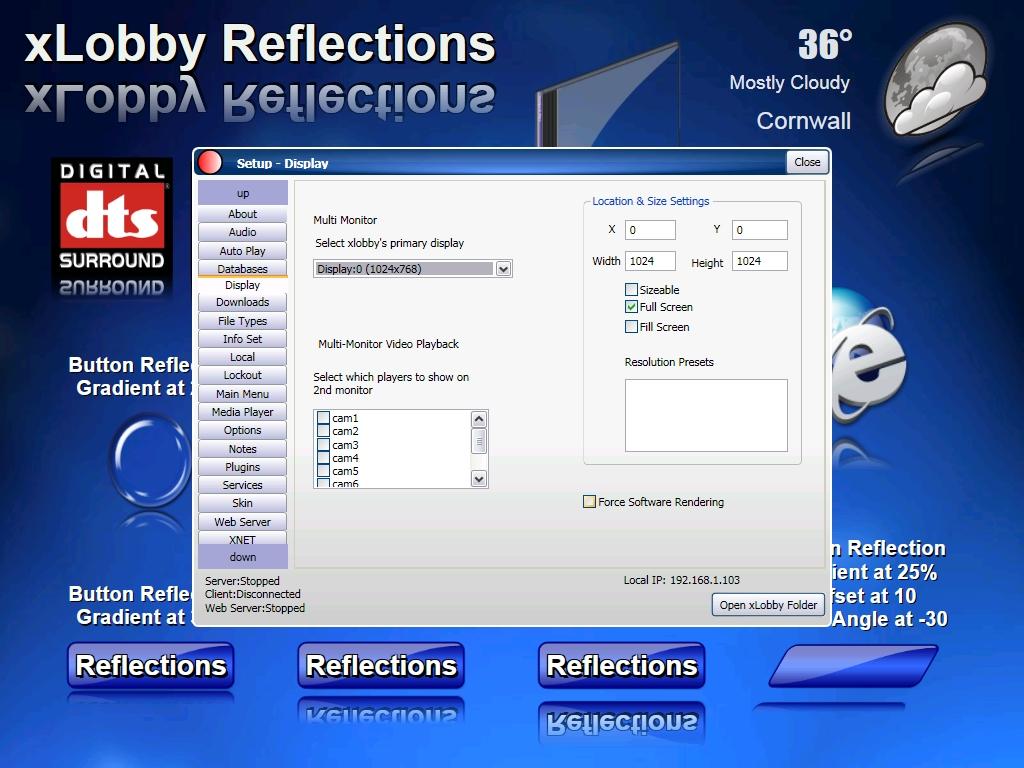Uncheck the Full Screen checkbox
Screen dimensions: 1024x768
[632, 307]
